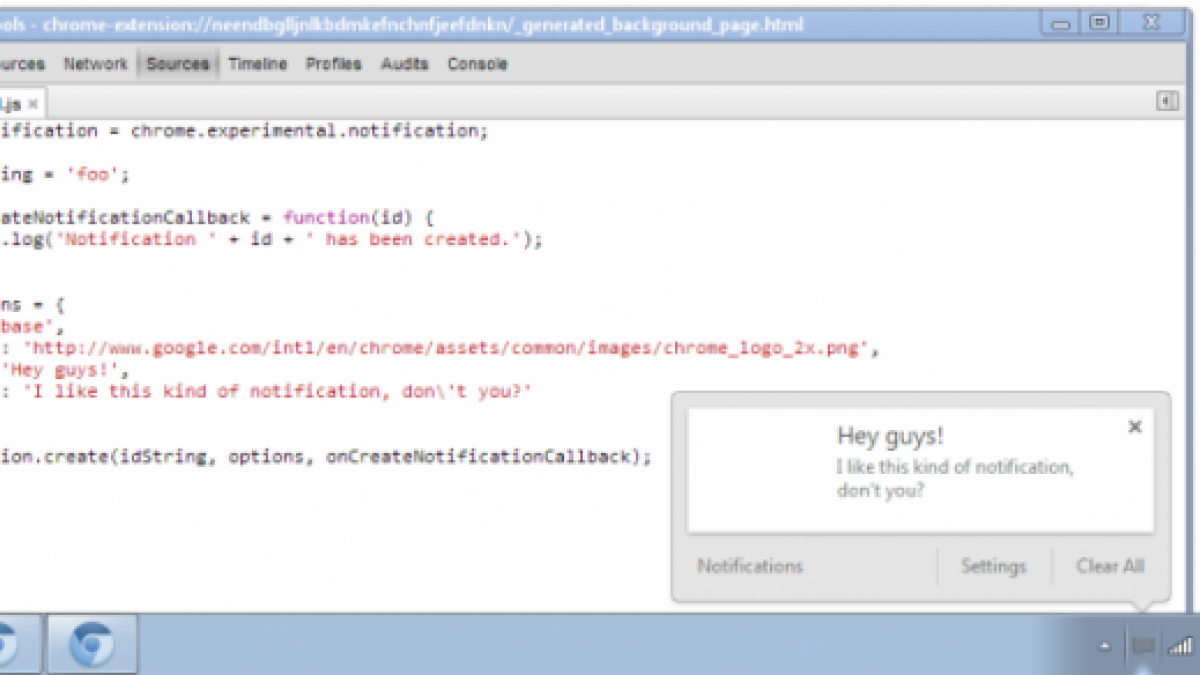Click the 'Hey guys!' notification title
1200x675 pixels.
point(890,436)
